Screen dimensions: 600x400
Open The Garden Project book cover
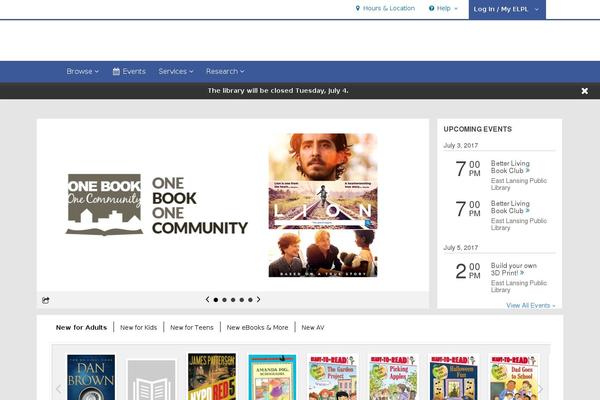333,377
